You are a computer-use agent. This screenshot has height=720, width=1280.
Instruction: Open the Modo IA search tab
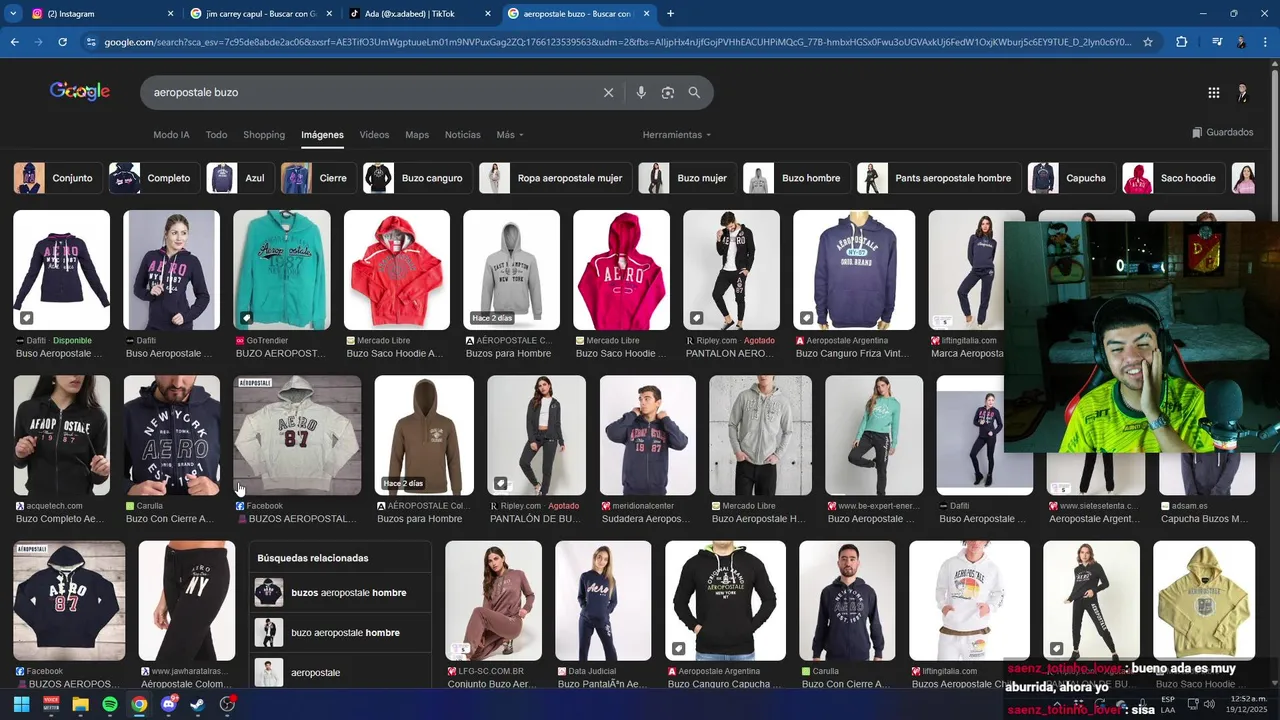coord(171,134)
